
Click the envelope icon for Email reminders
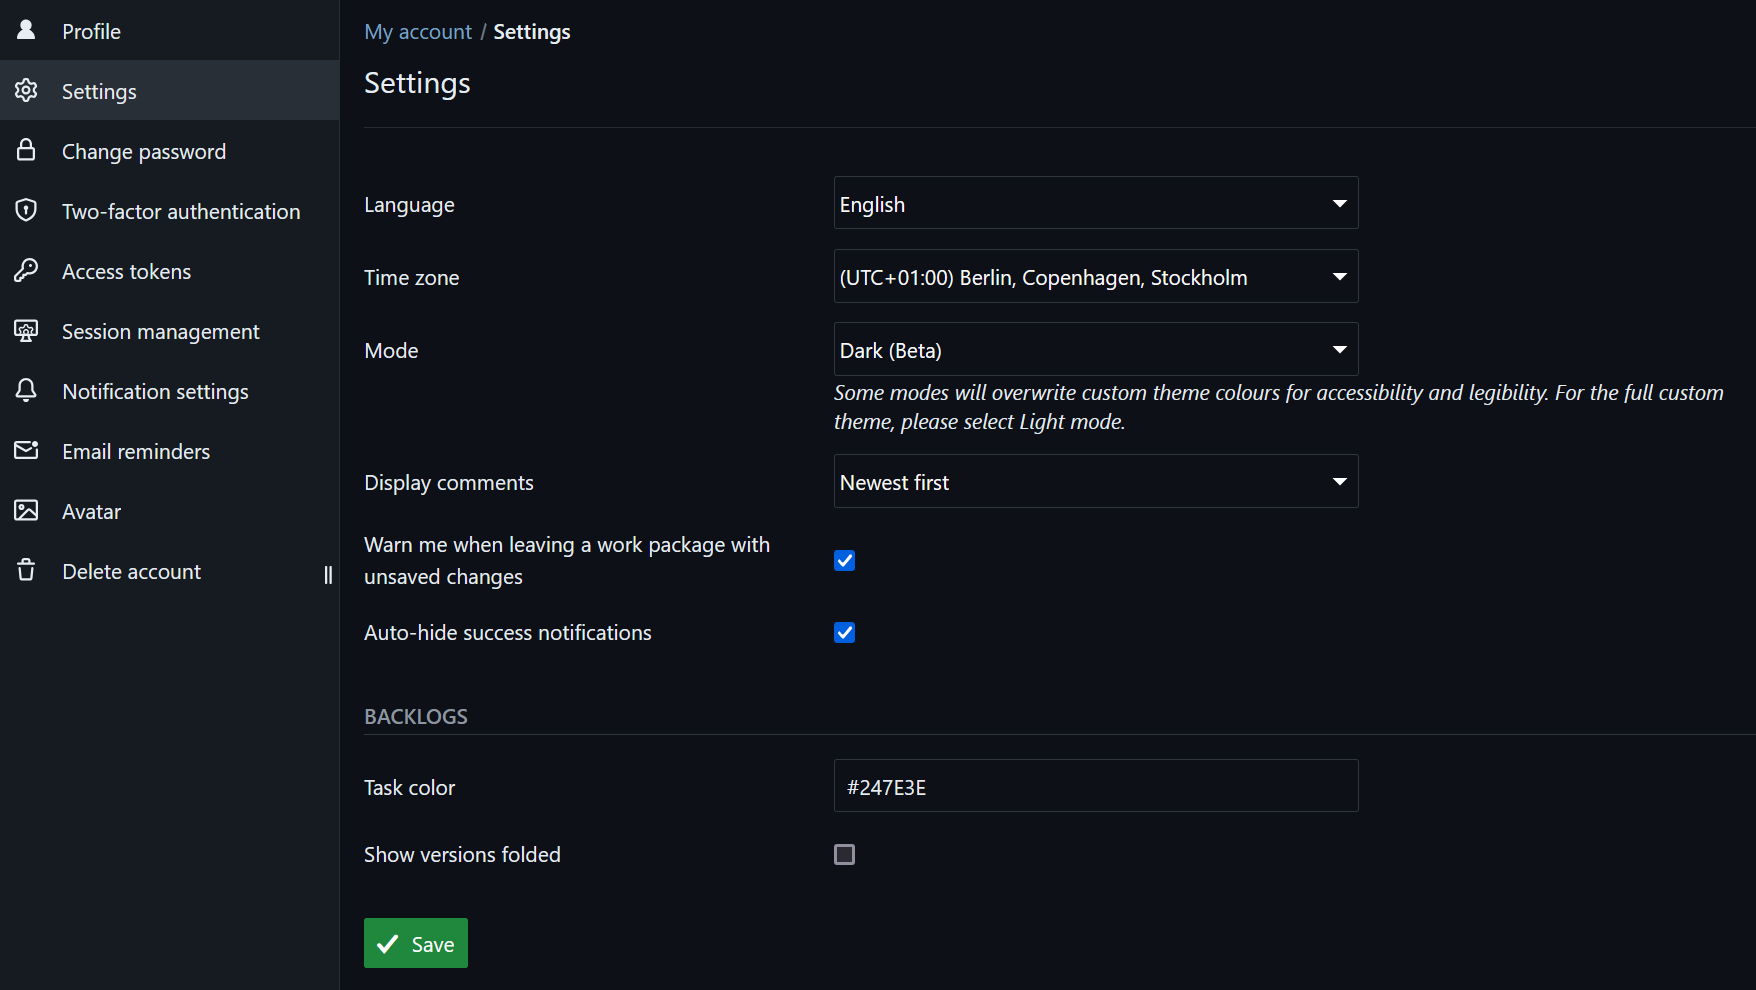[26, 450]
